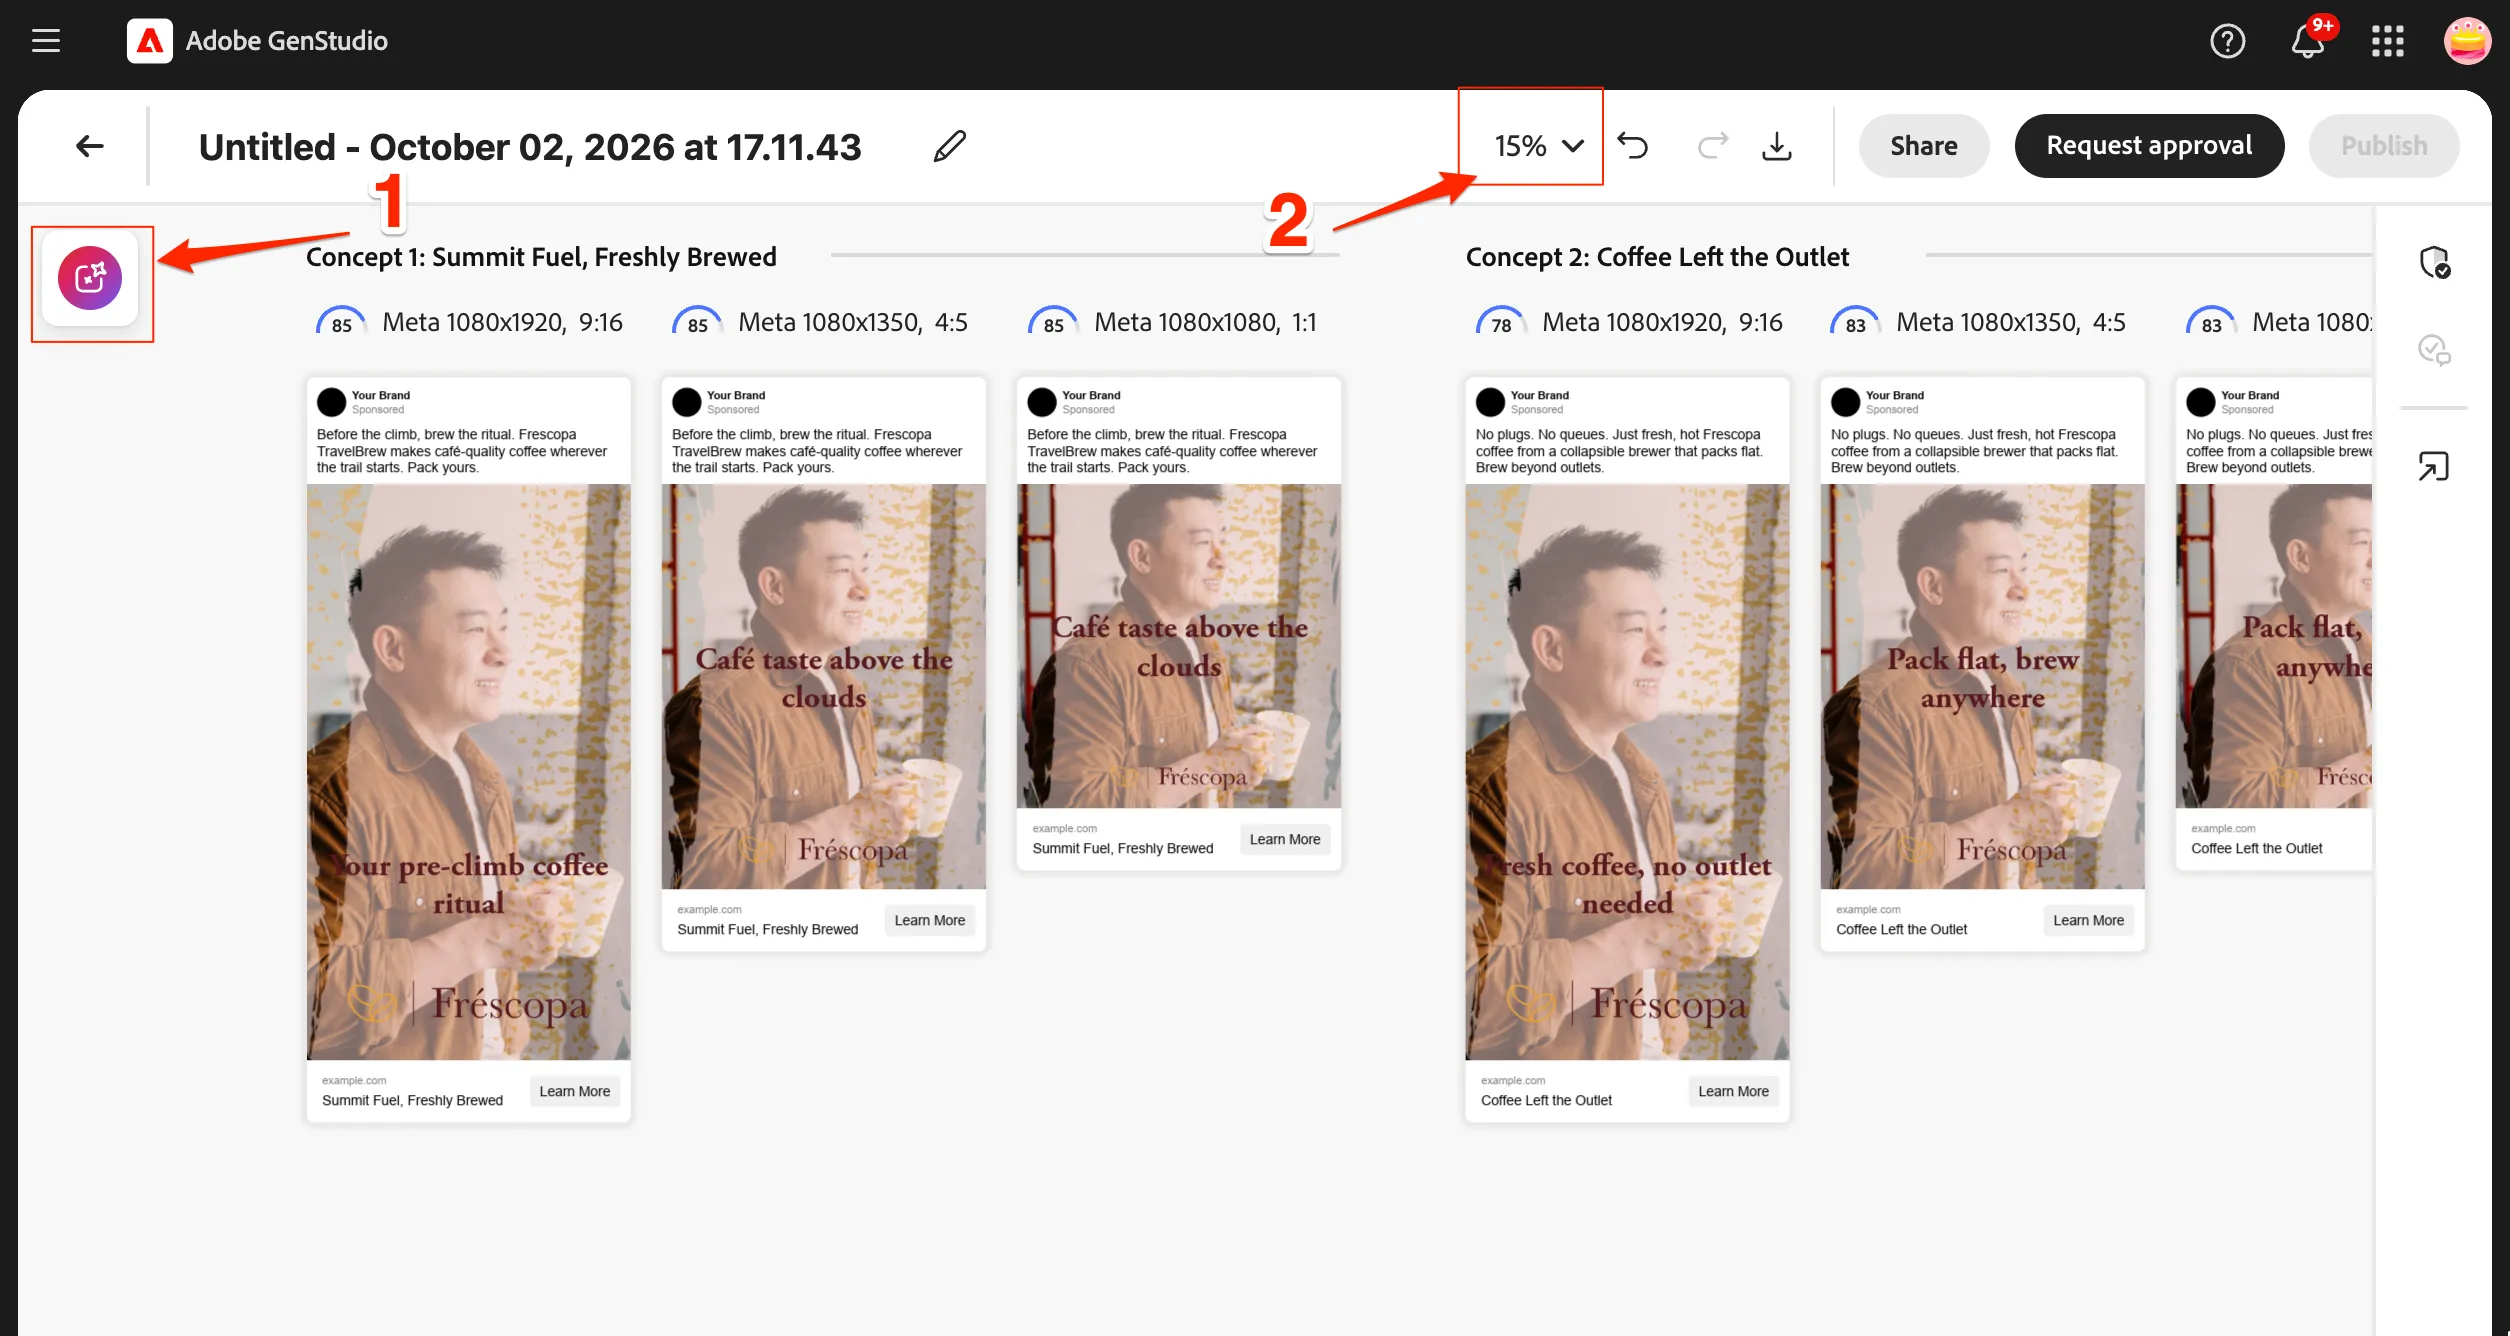Go back with the left arrow
The image size is (2510, 1336).
point(90,146)
